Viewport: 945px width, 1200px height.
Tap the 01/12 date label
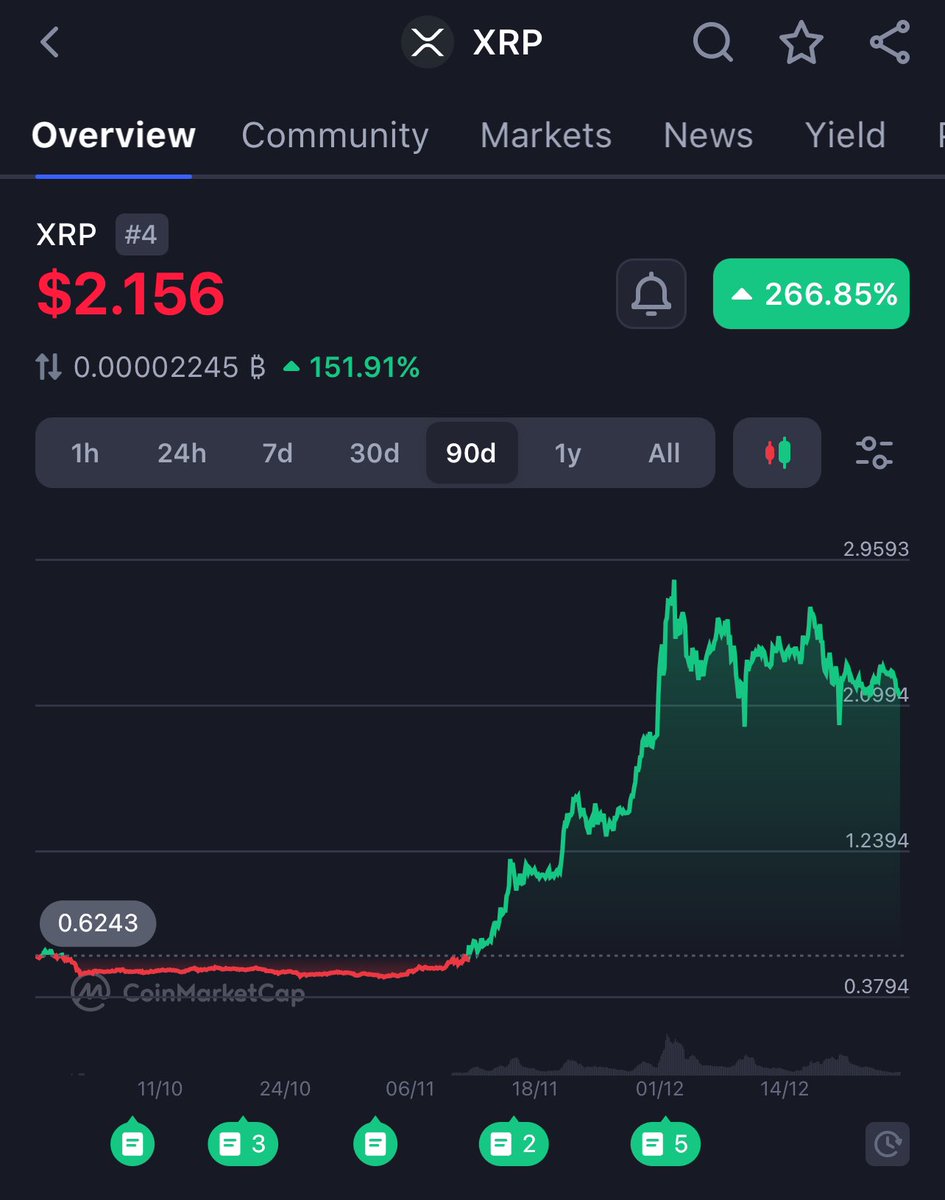(x=659, y=1088)
